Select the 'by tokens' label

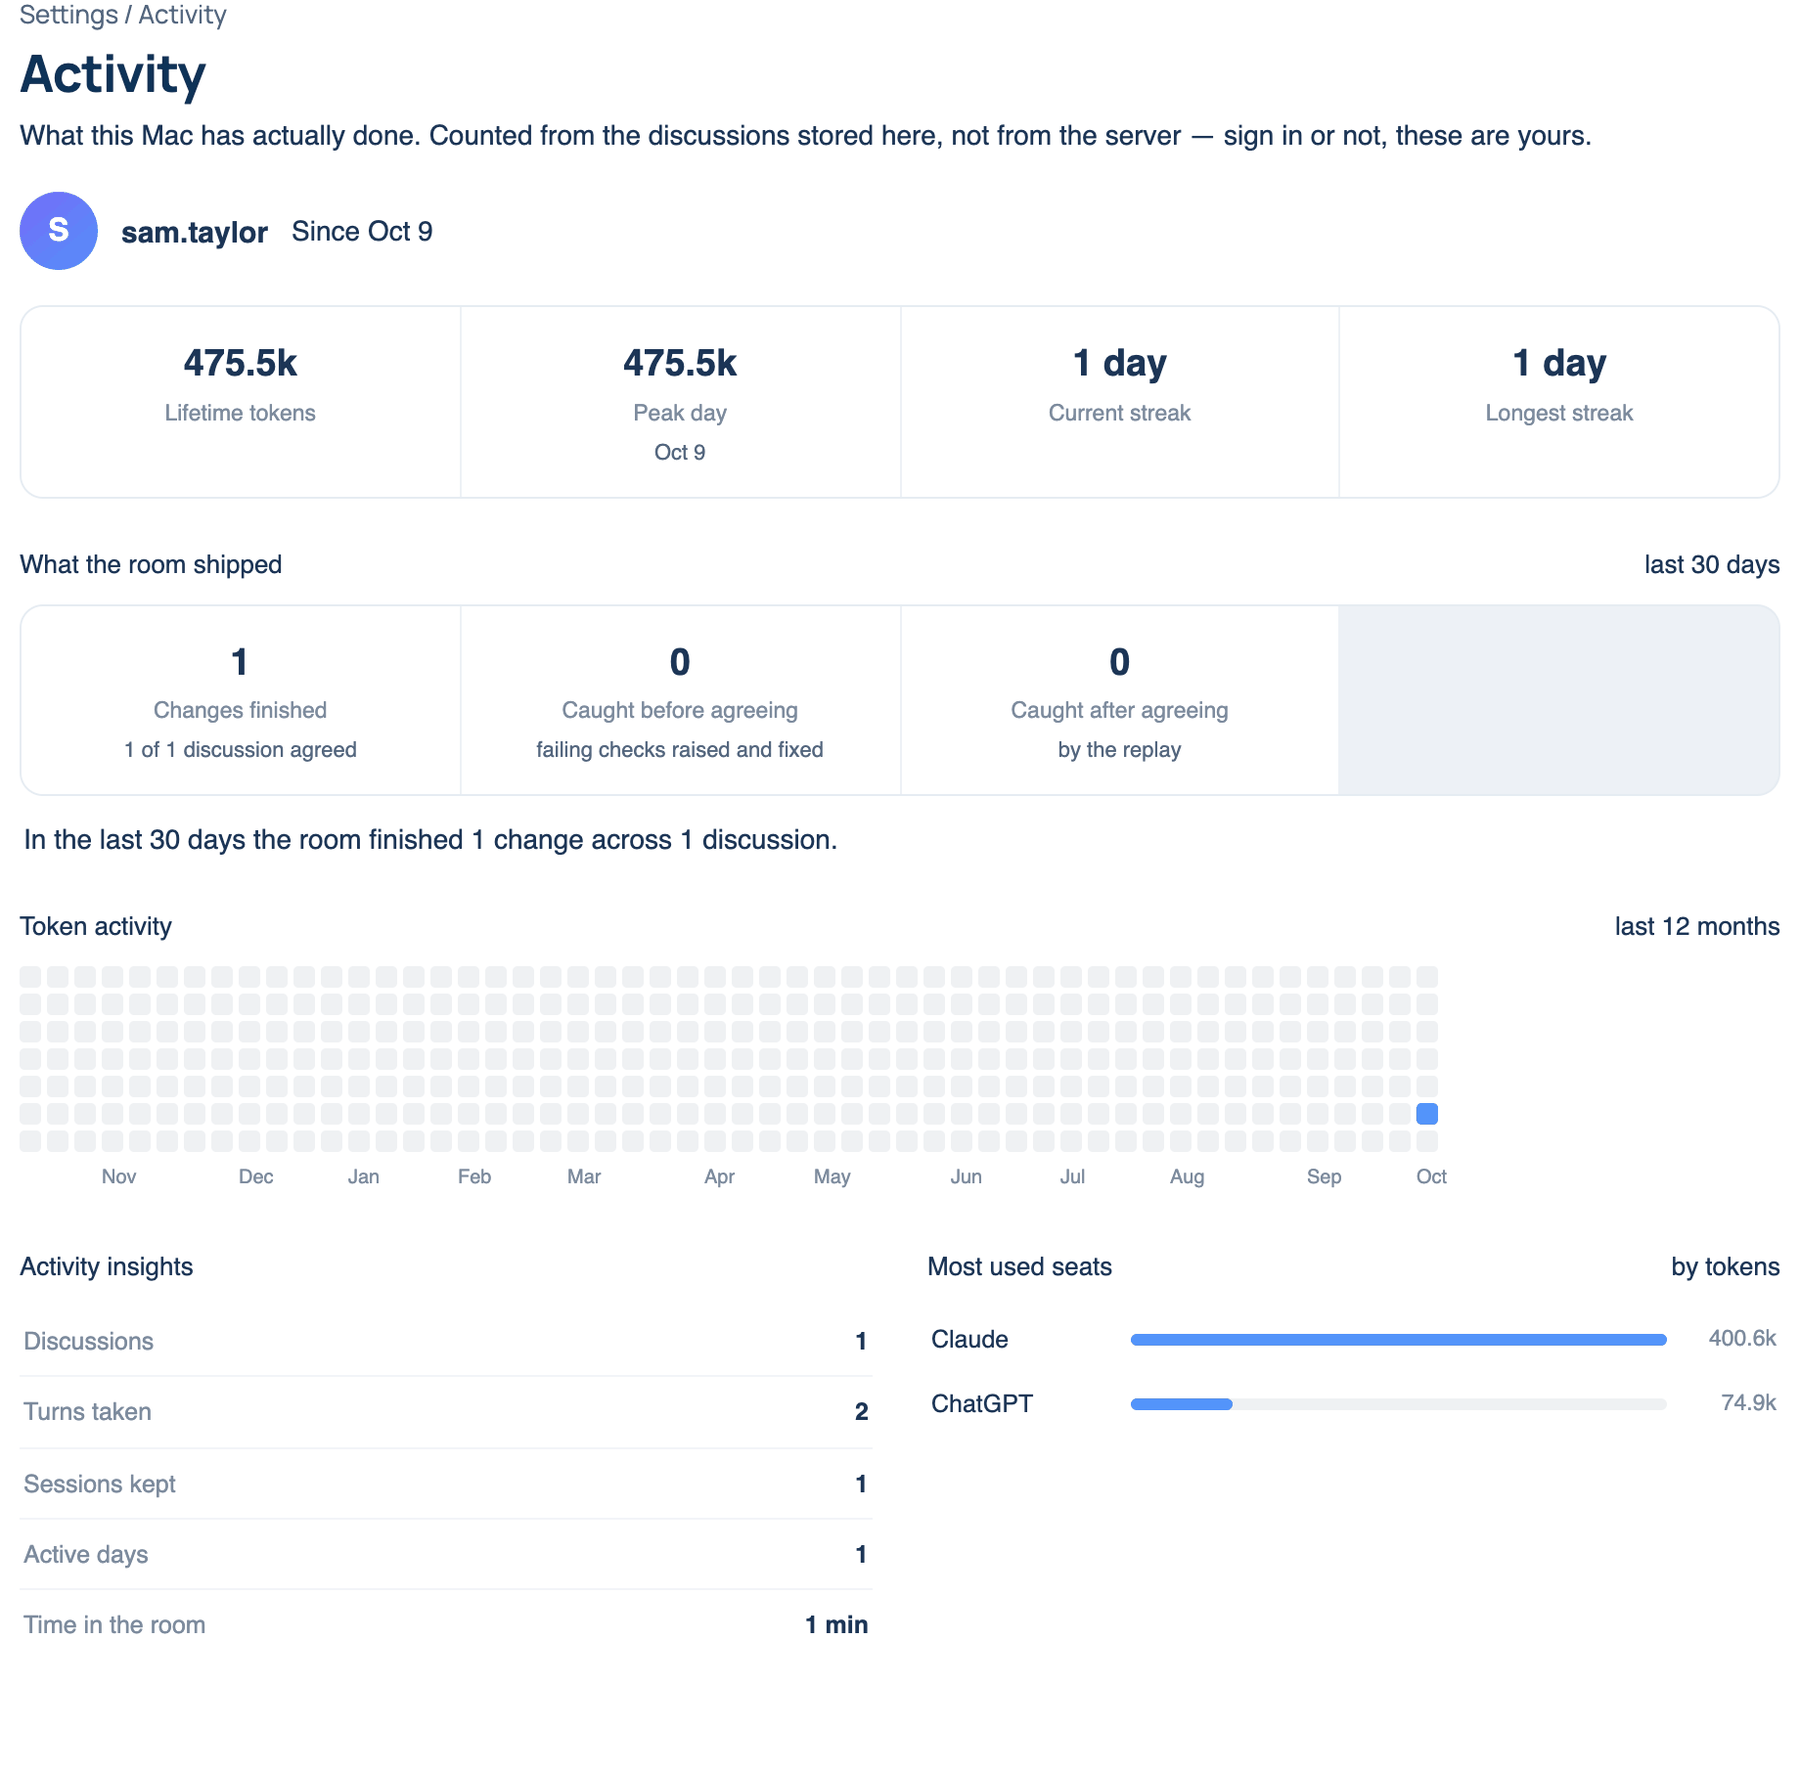click(x=1725, y=1267)
